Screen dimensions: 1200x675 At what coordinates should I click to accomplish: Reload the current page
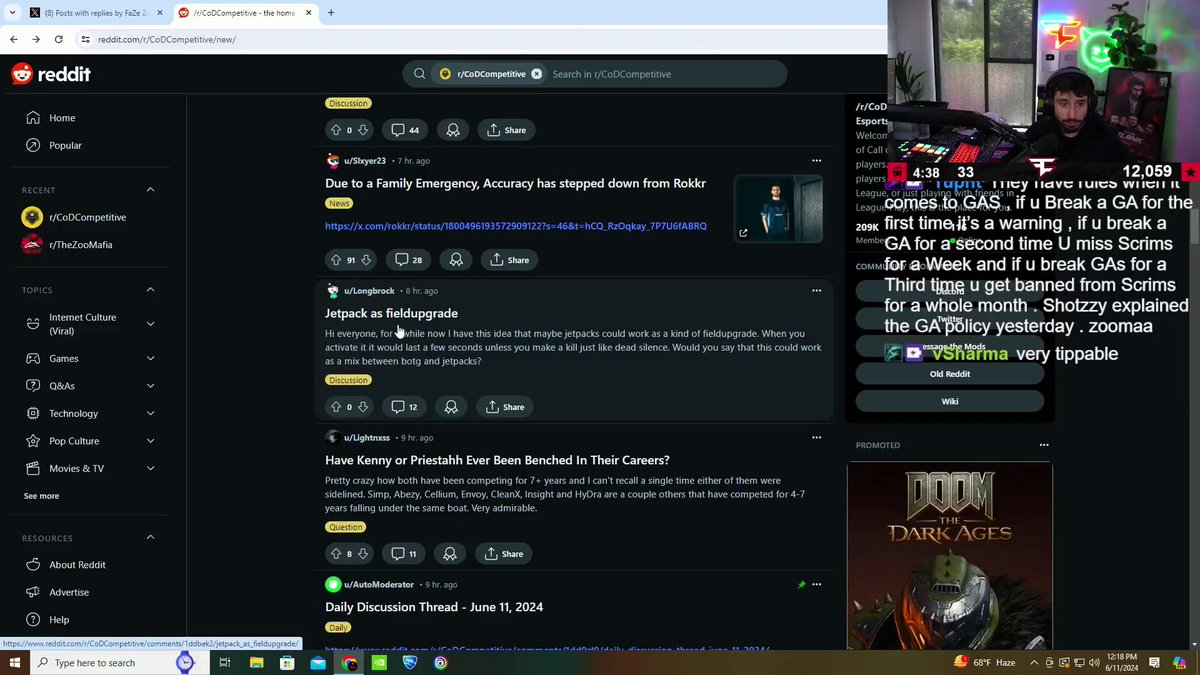click(59, 39)
